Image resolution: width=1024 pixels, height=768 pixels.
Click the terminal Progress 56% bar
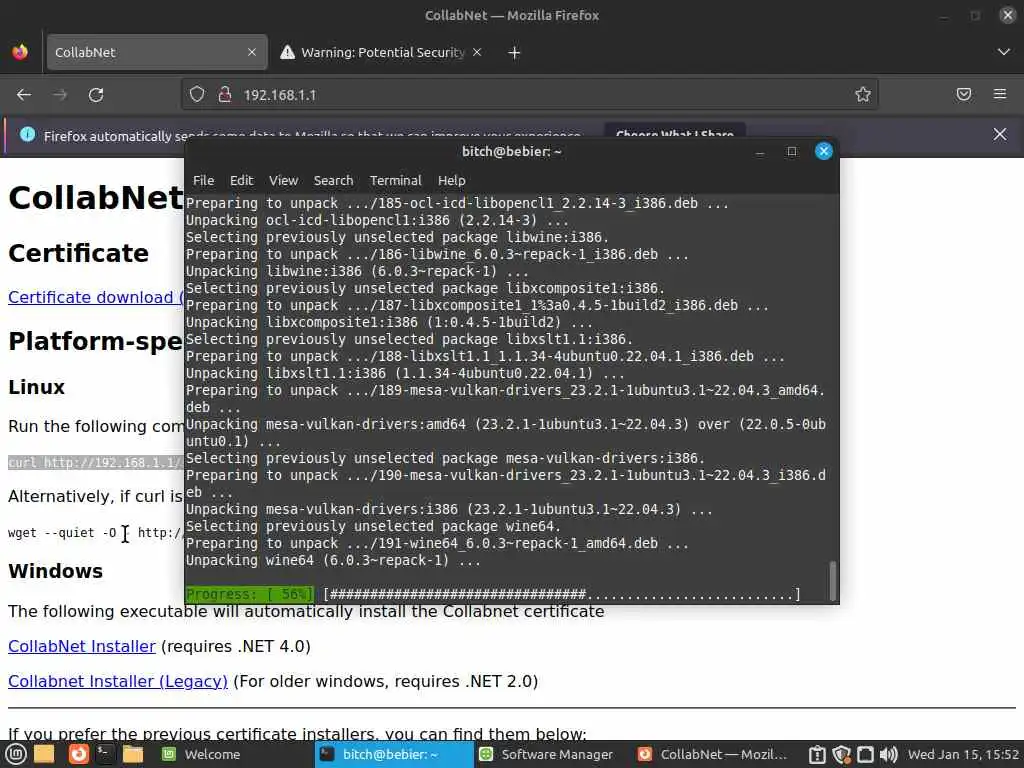pos(494,594)
